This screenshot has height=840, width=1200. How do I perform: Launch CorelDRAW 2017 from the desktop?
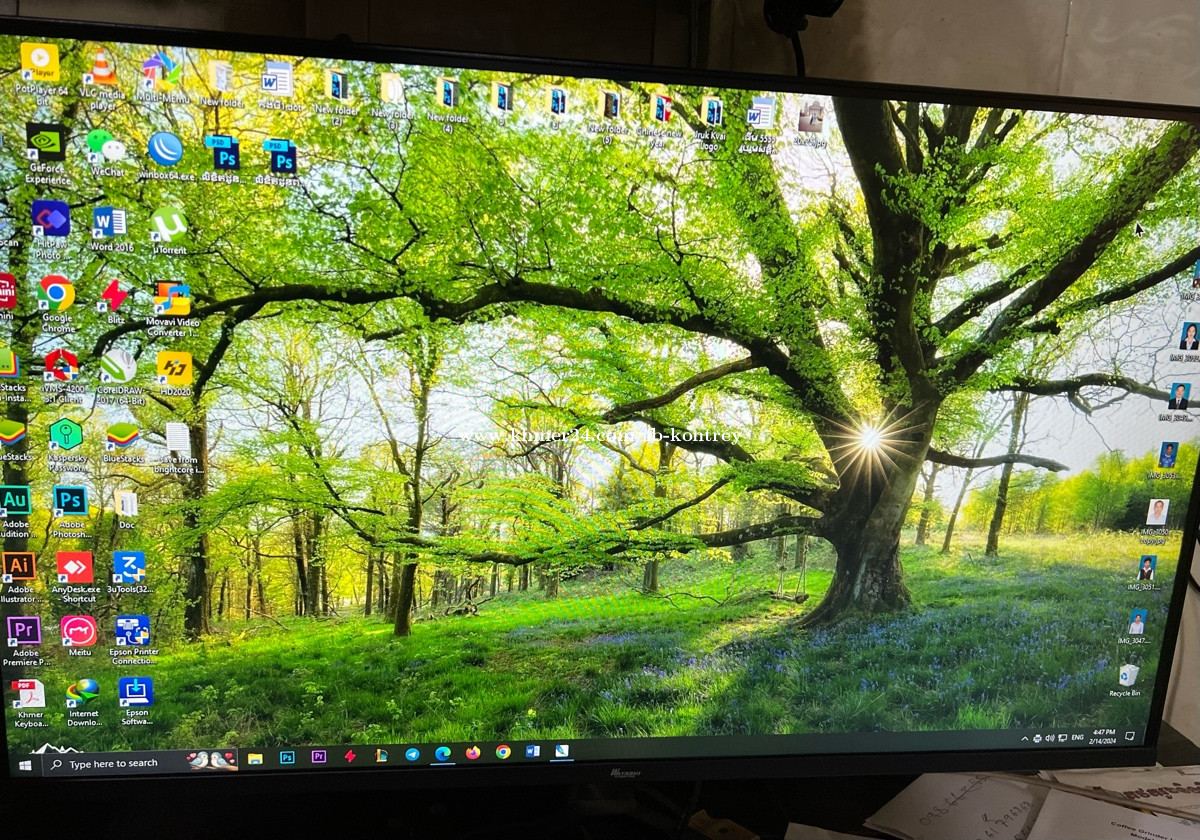coord(119,377)
